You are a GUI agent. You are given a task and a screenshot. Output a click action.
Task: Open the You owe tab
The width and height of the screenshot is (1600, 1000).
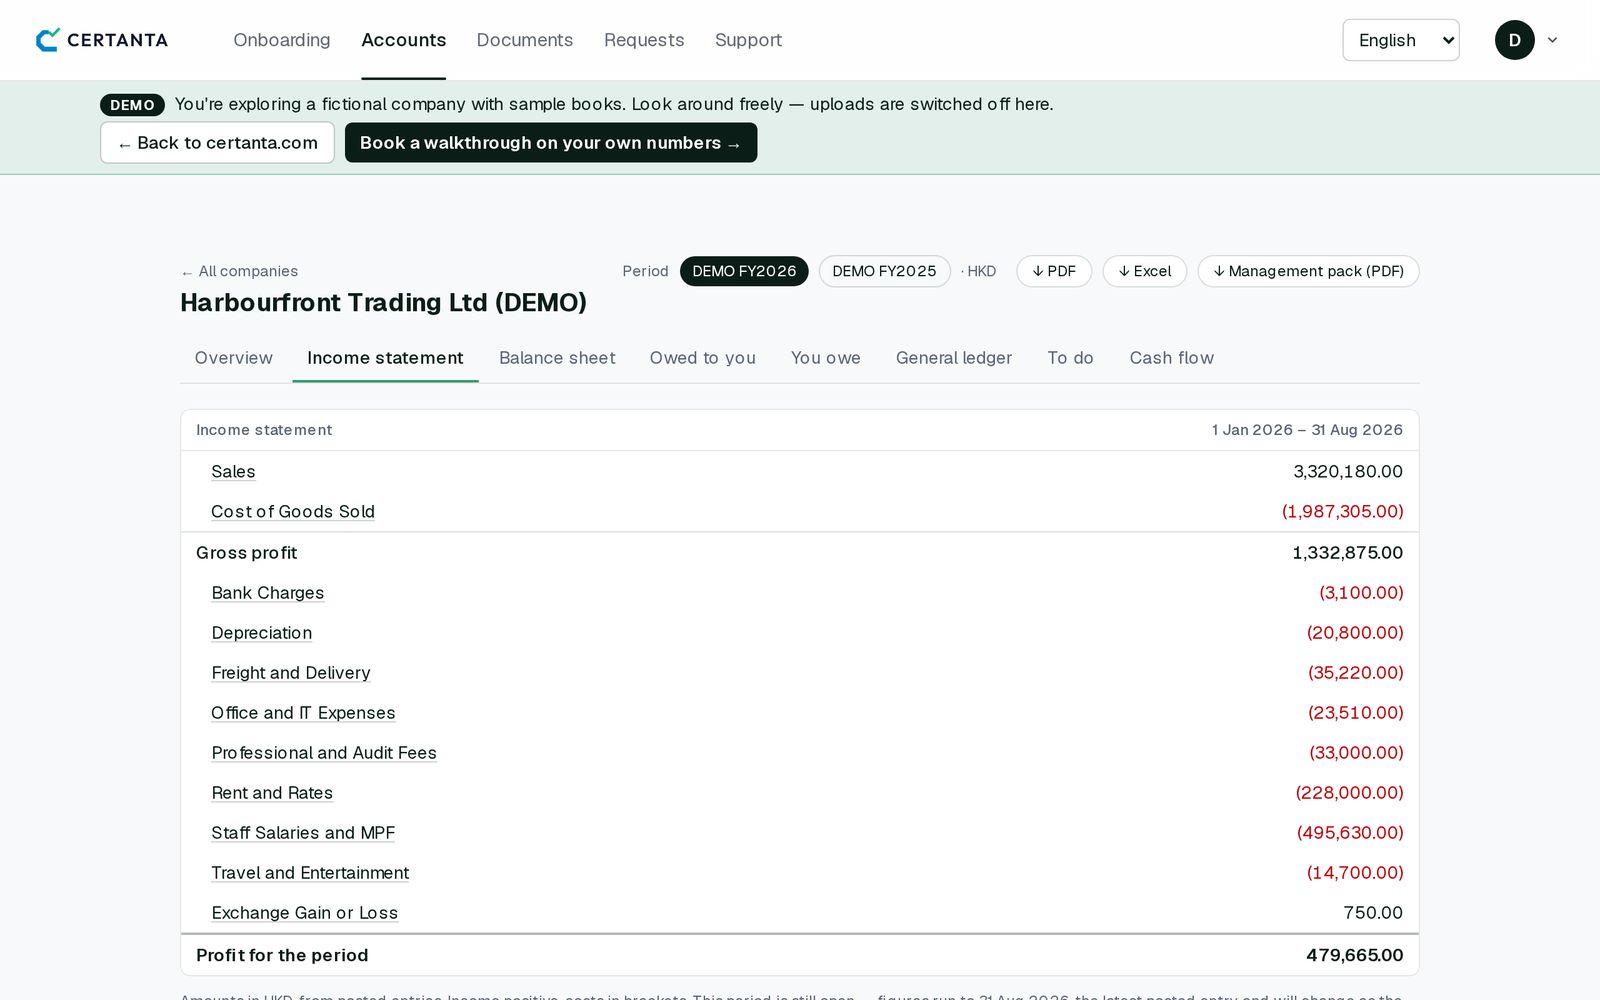tap(826, 358)
